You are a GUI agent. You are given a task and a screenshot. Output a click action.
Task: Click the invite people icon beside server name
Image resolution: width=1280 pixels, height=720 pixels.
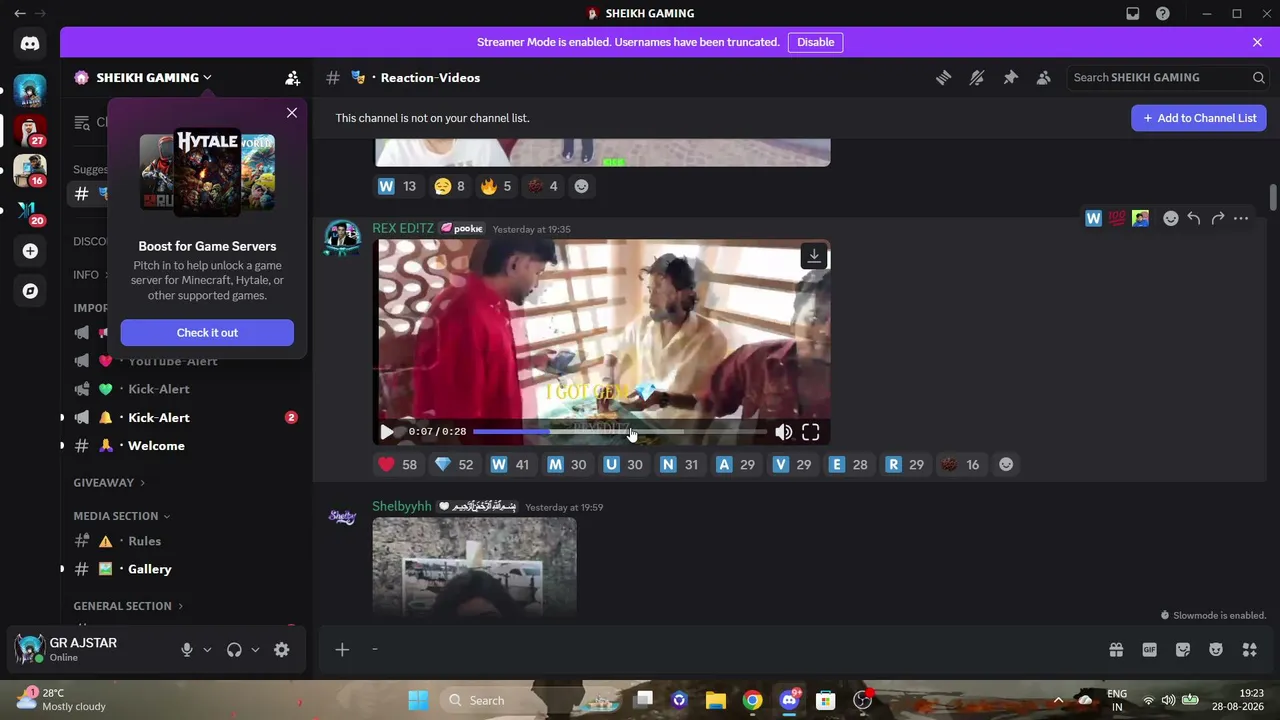(292, 77)
